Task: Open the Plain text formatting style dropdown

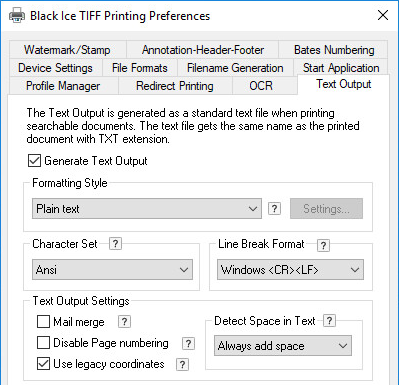Action: pos(147,209)
